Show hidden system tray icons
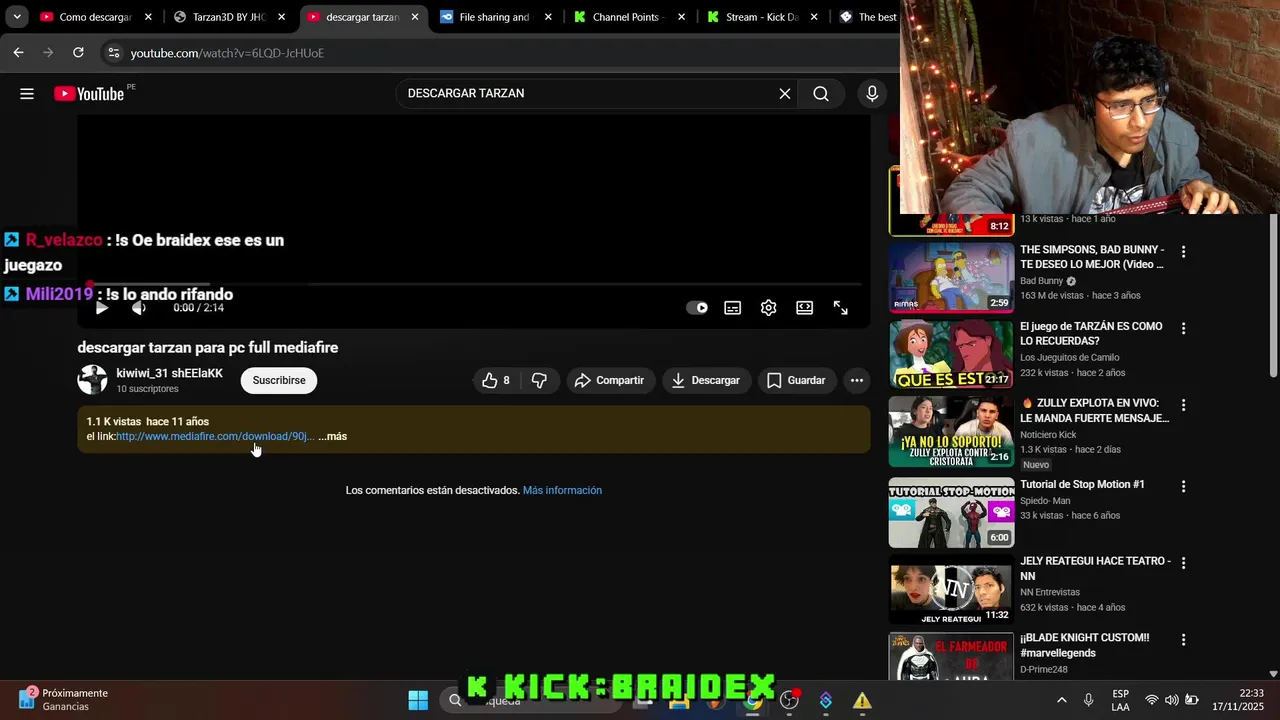The image size is (1280, 720). [1061, 700]
